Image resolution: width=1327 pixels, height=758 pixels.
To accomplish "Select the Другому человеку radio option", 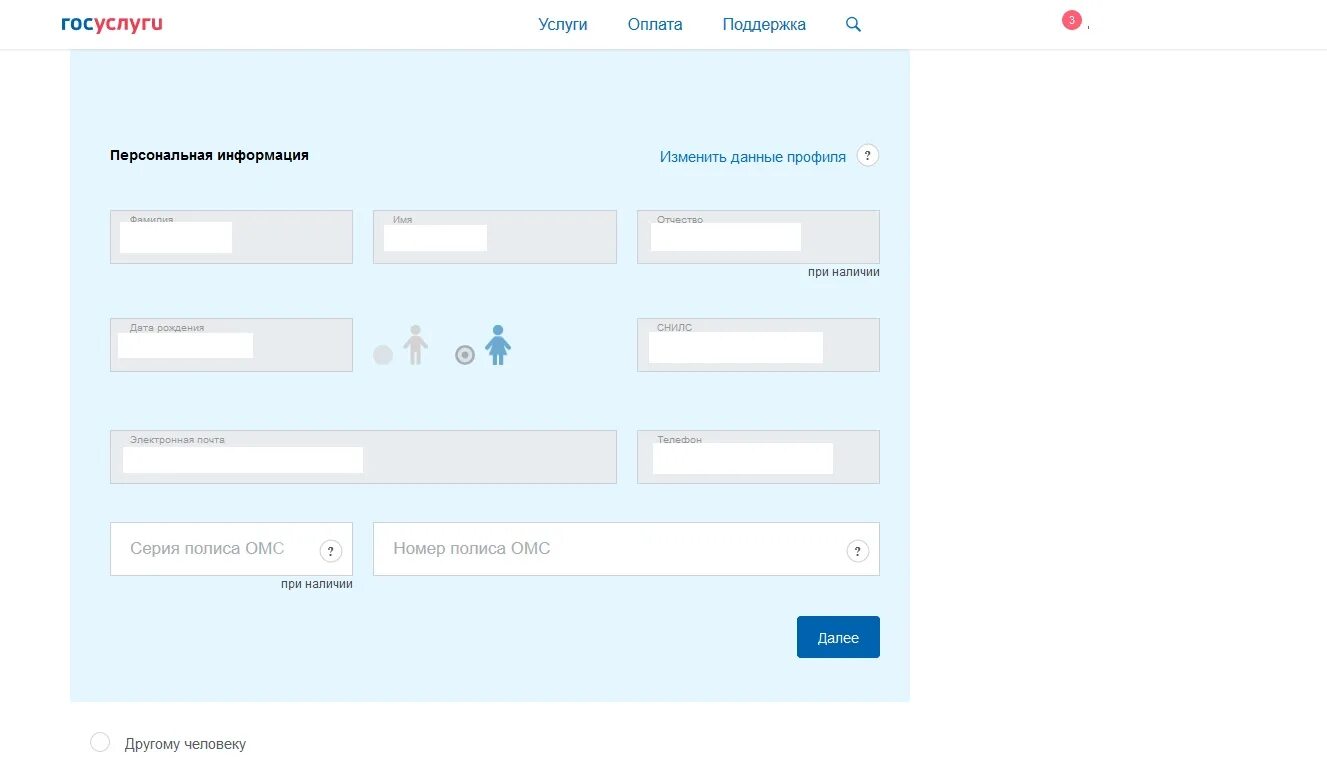I will tap(100, 742).
